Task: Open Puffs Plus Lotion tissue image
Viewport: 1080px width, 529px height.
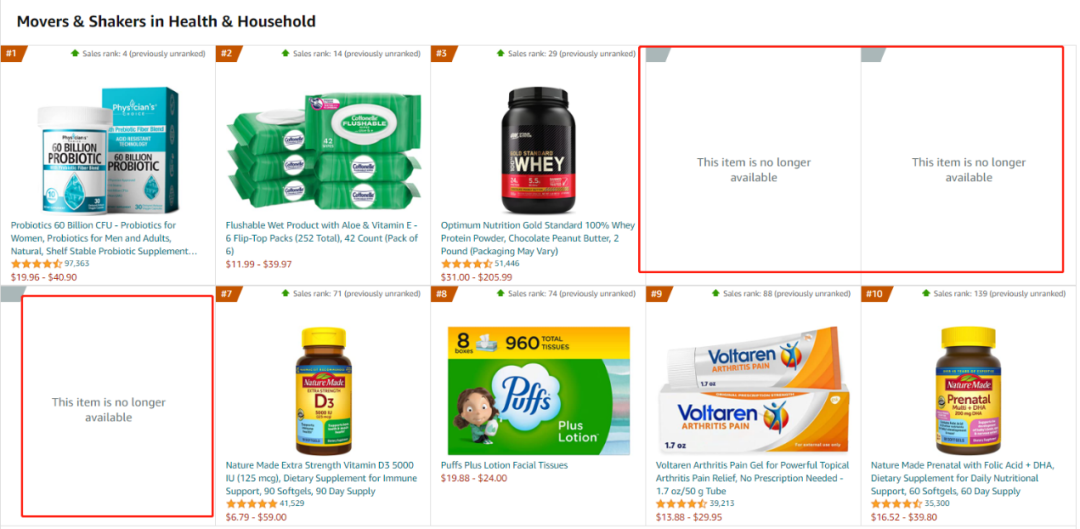Action: 537,391
